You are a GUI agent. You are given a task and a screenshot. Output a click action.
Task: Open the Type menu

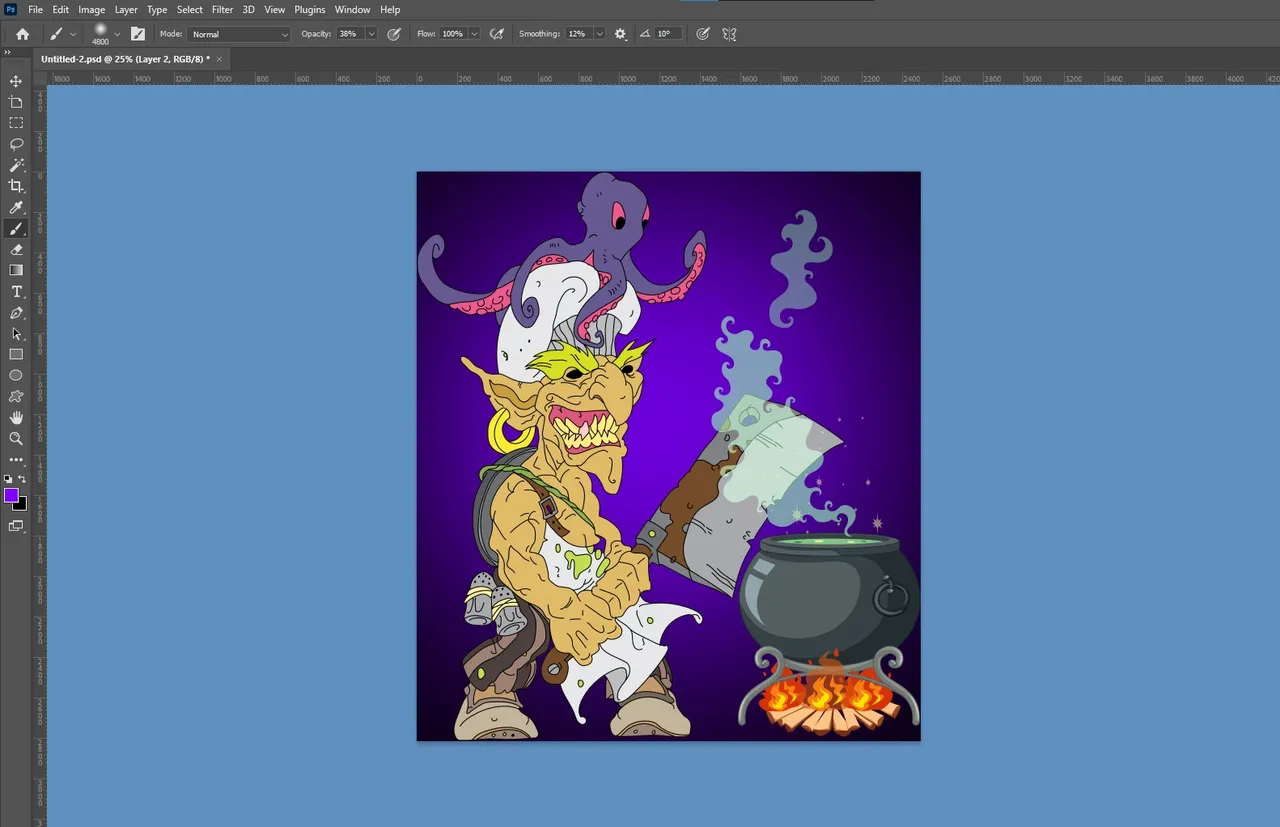click(157, 10)
